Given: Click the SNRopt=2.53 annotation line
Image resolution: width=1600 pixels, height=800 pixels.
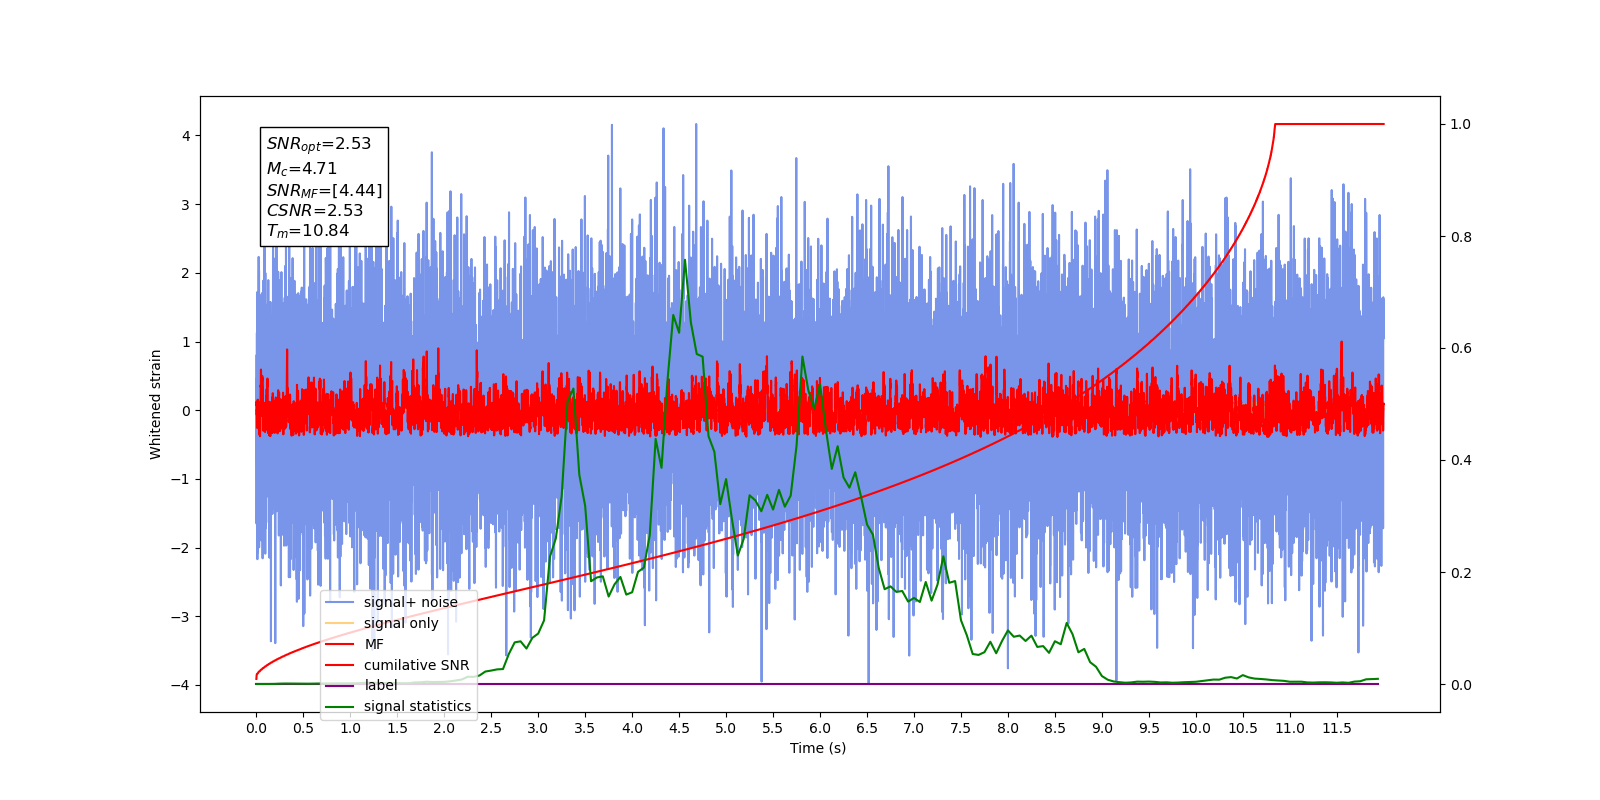Looking at the screenshot, I should 319,144.
